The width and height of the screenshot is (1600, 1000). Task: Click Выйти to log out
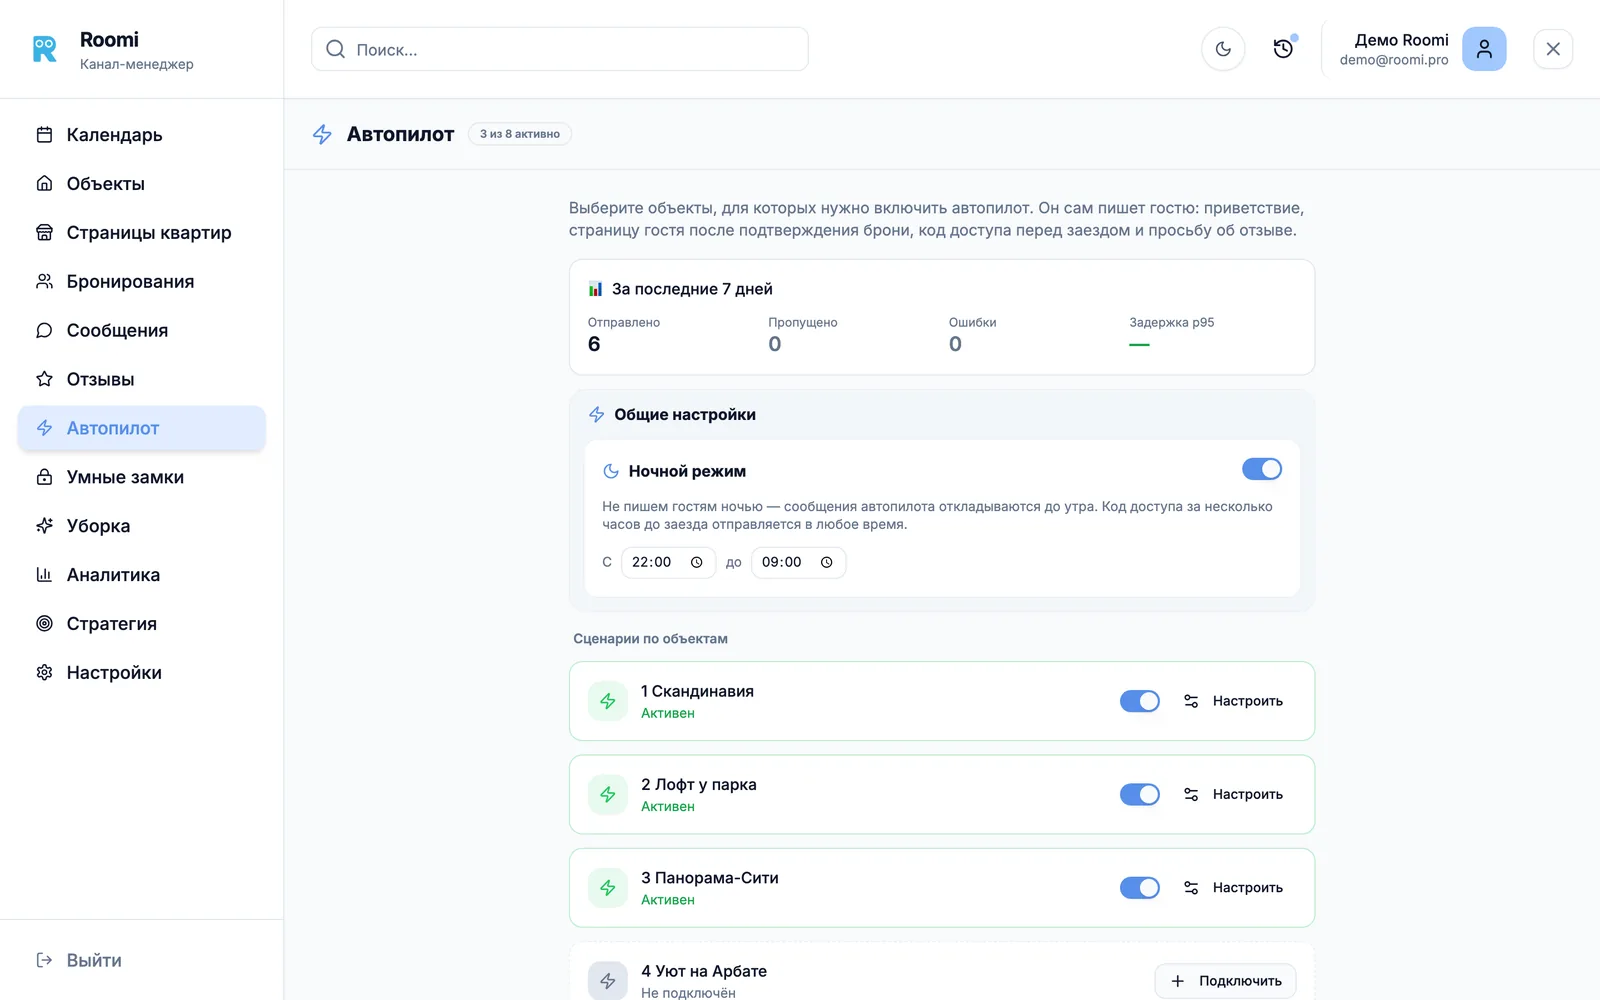[142, 960]
